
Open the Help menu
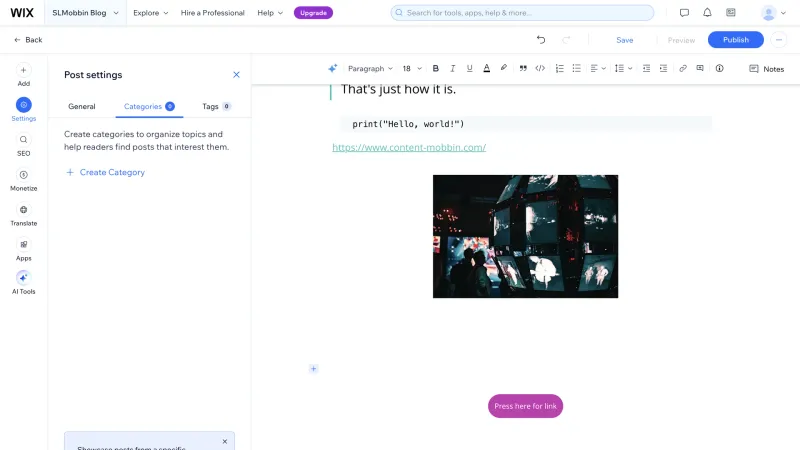tap(270, 13)
